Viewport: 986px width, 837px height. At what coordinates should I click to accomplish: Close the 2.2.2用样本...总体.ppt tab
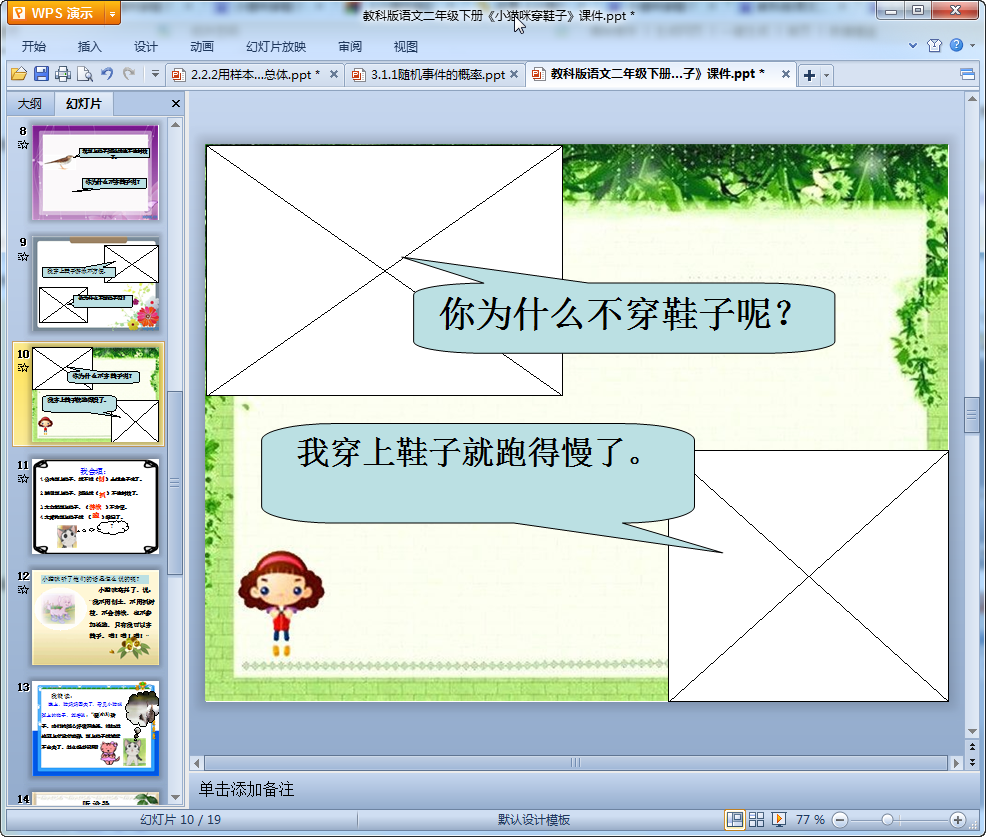pyautogui.click(x=334, y=74)
